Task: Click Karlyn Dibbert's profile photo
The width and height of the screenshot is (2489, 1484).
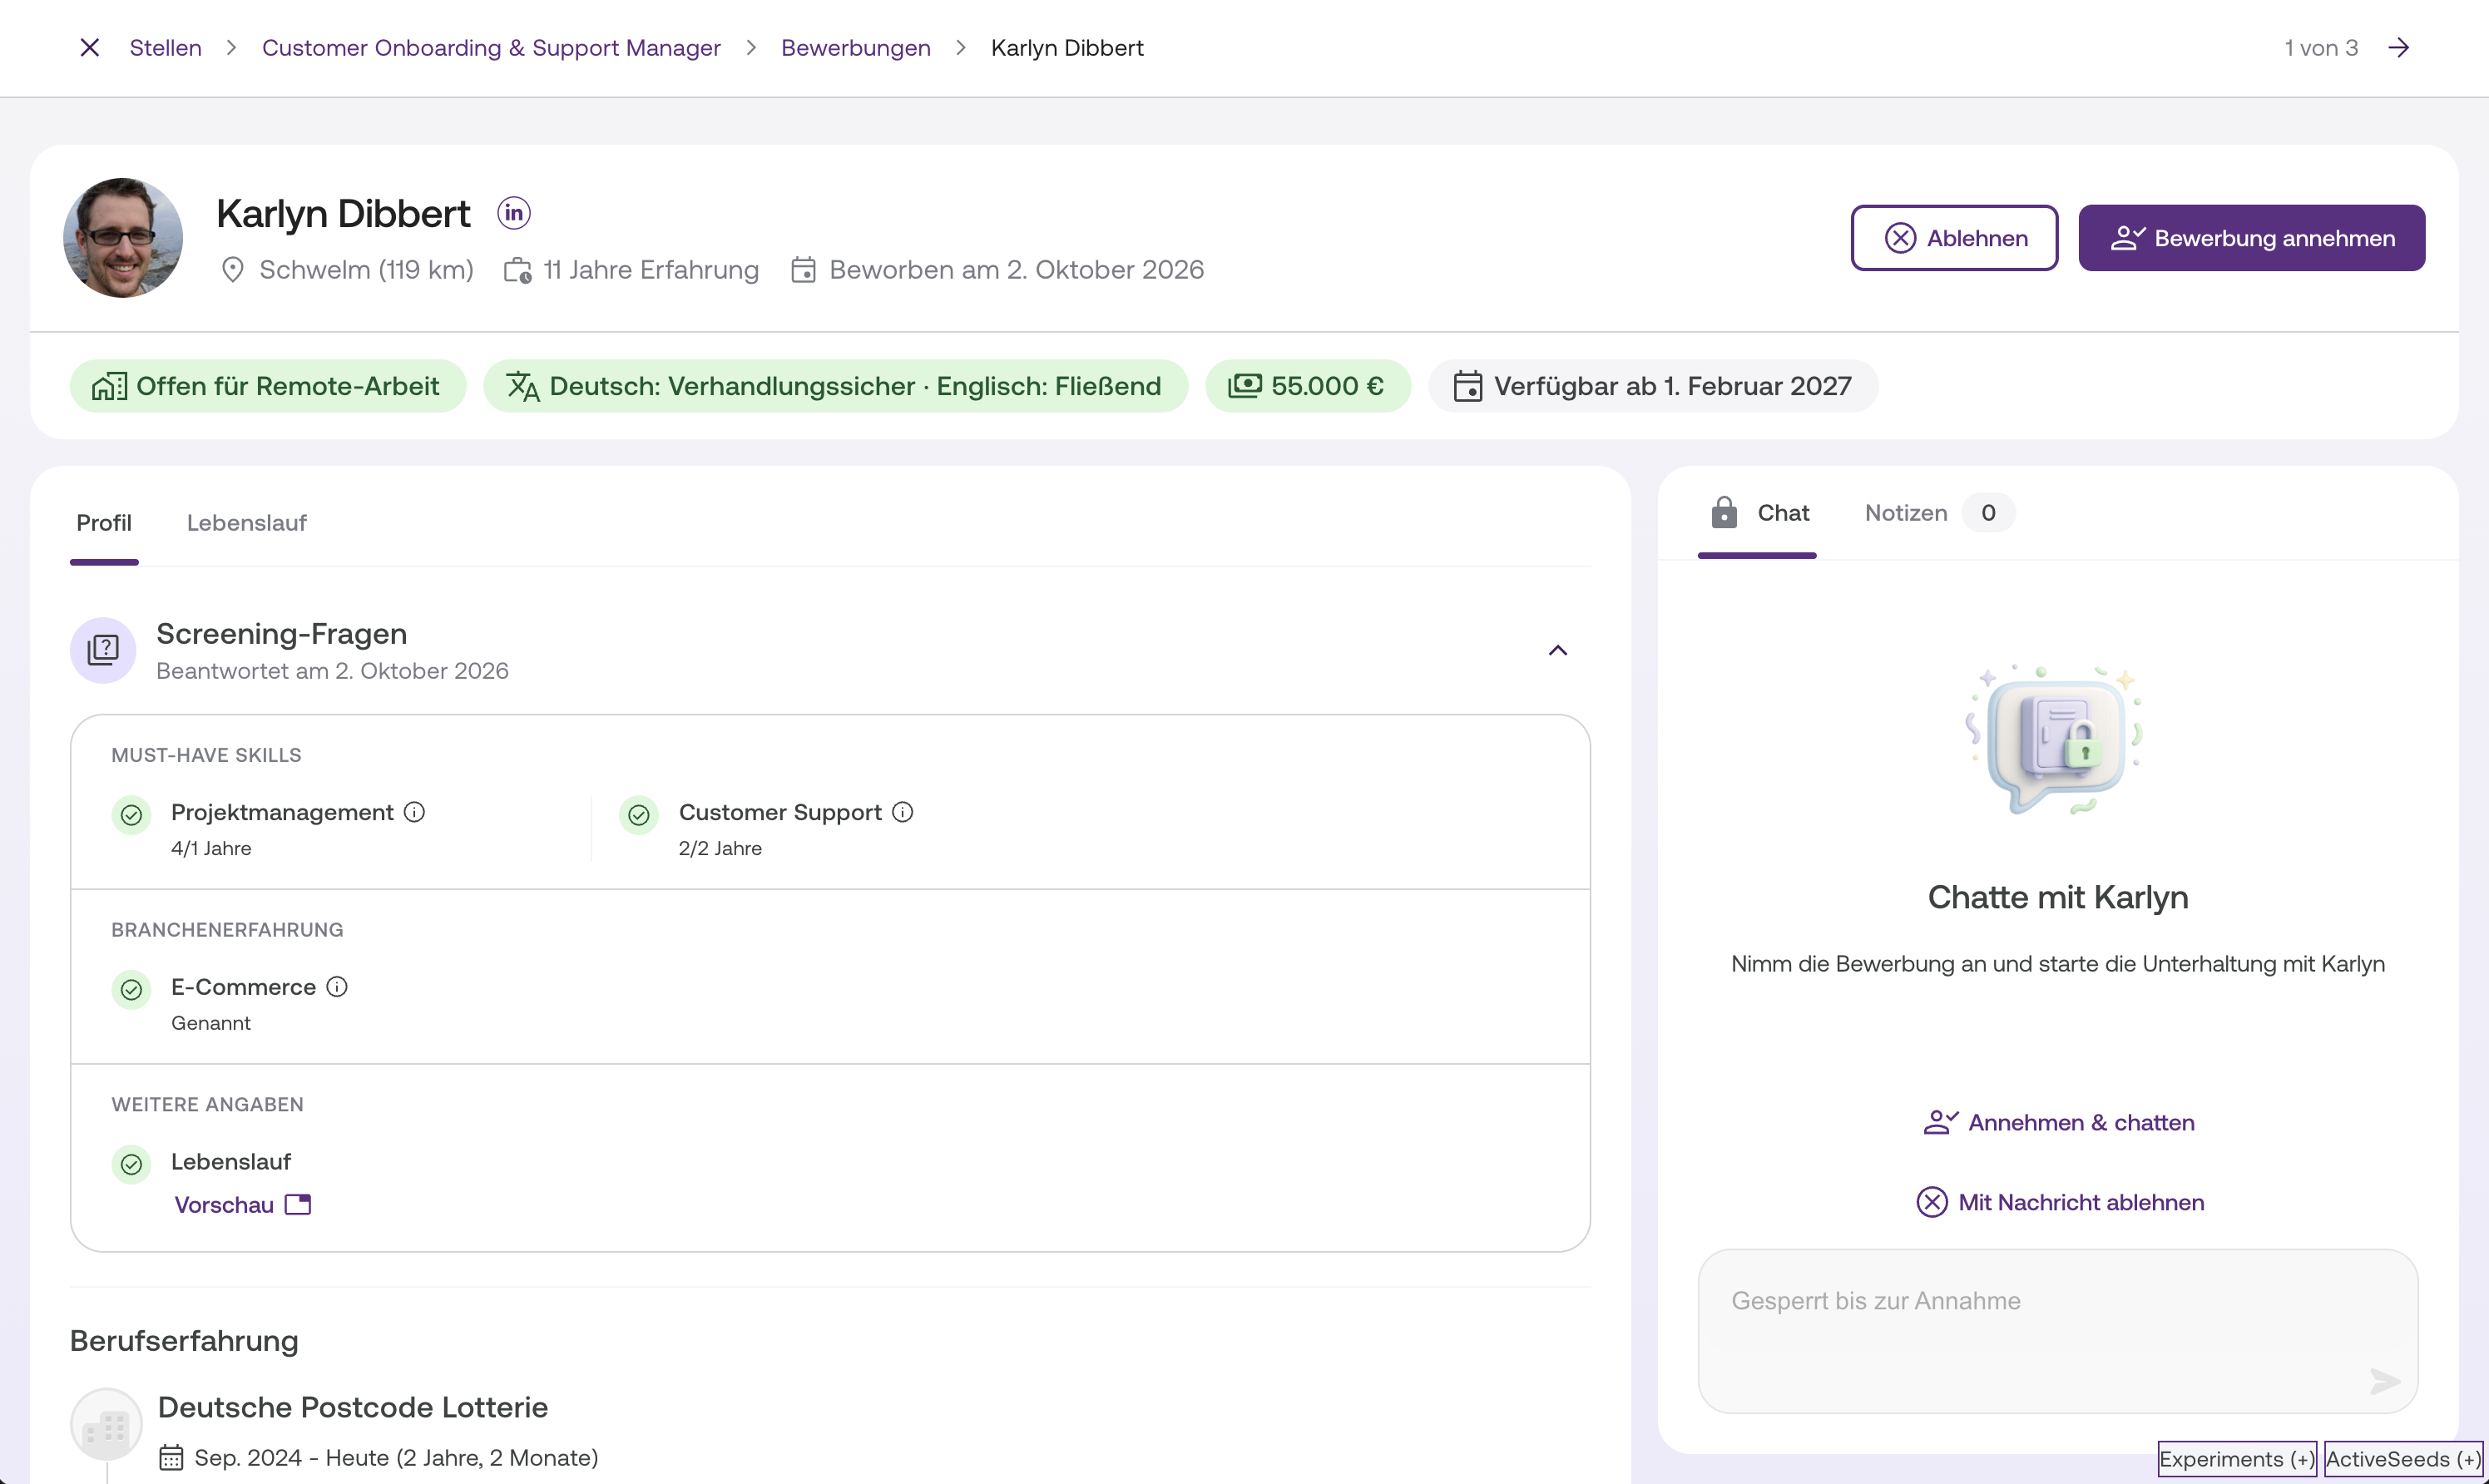Action: pyautogui.click(x=123, y=238)
